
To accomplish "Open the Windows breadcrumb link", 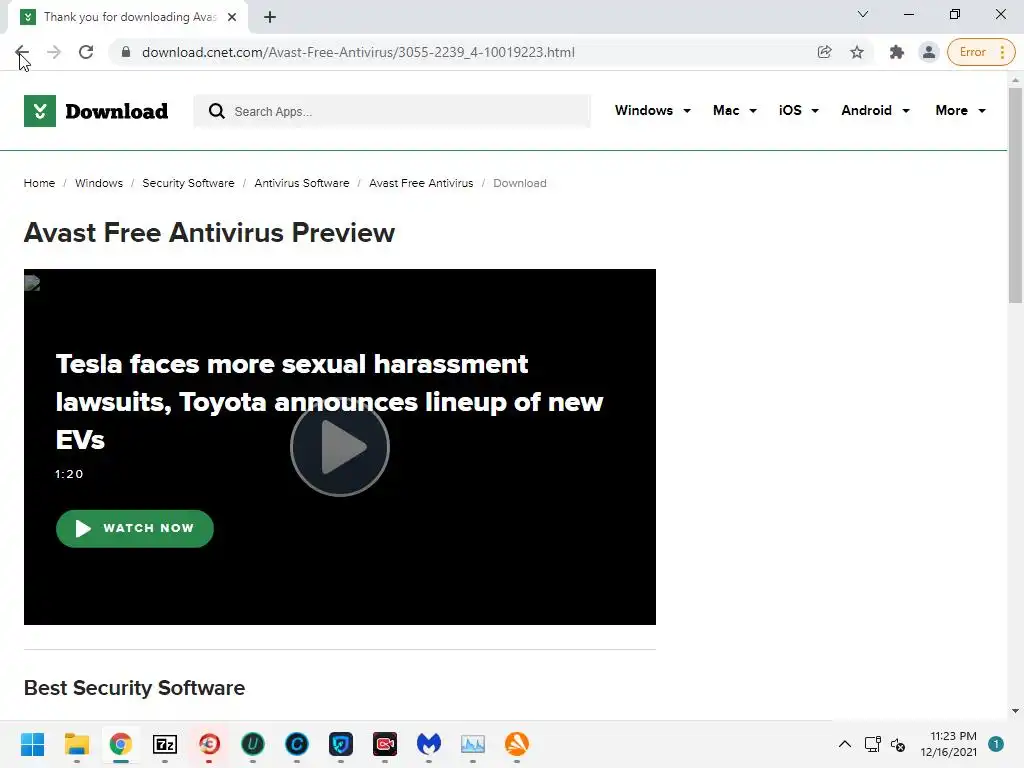I will (x=99, y=183).
